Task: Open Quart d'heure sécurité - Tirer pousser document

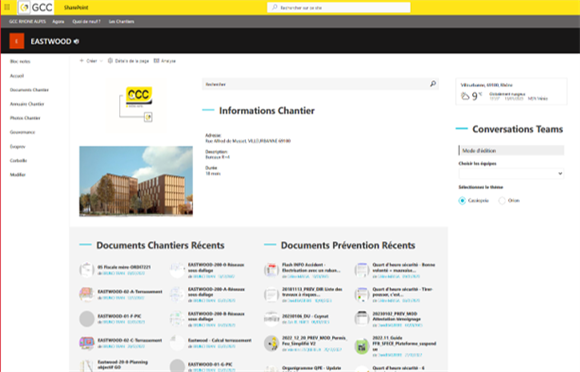Action: 402,292
